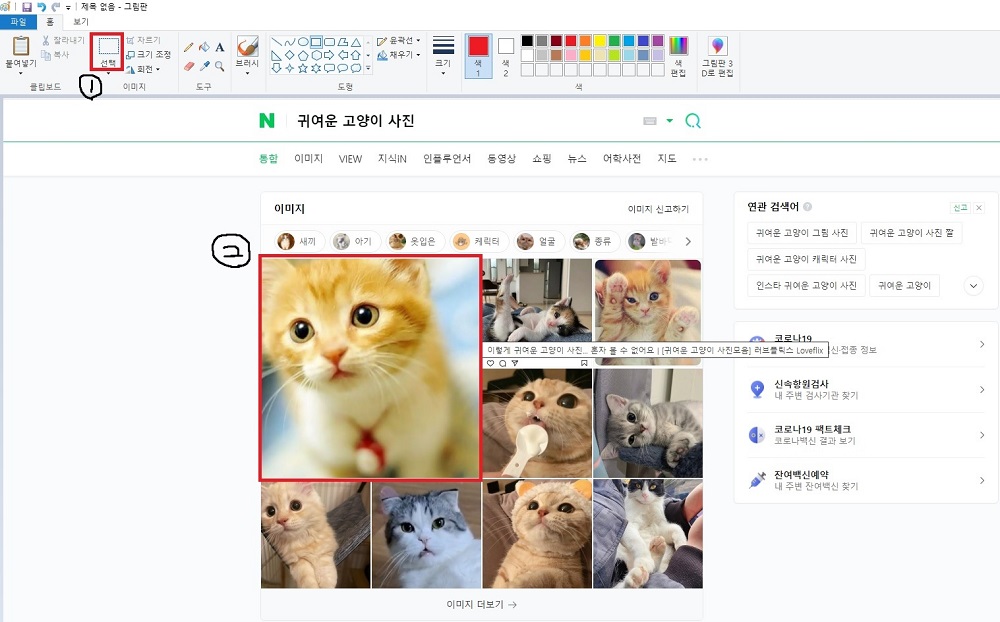Click the Save icon in quick access toolbar
This screenshot has width=1000, height=622.
click(27, 7)
